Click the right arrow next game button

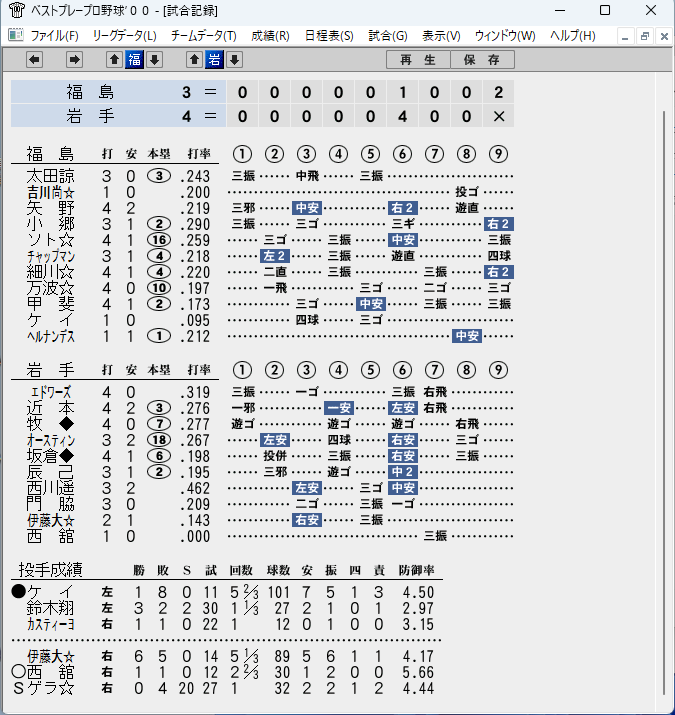74,60
